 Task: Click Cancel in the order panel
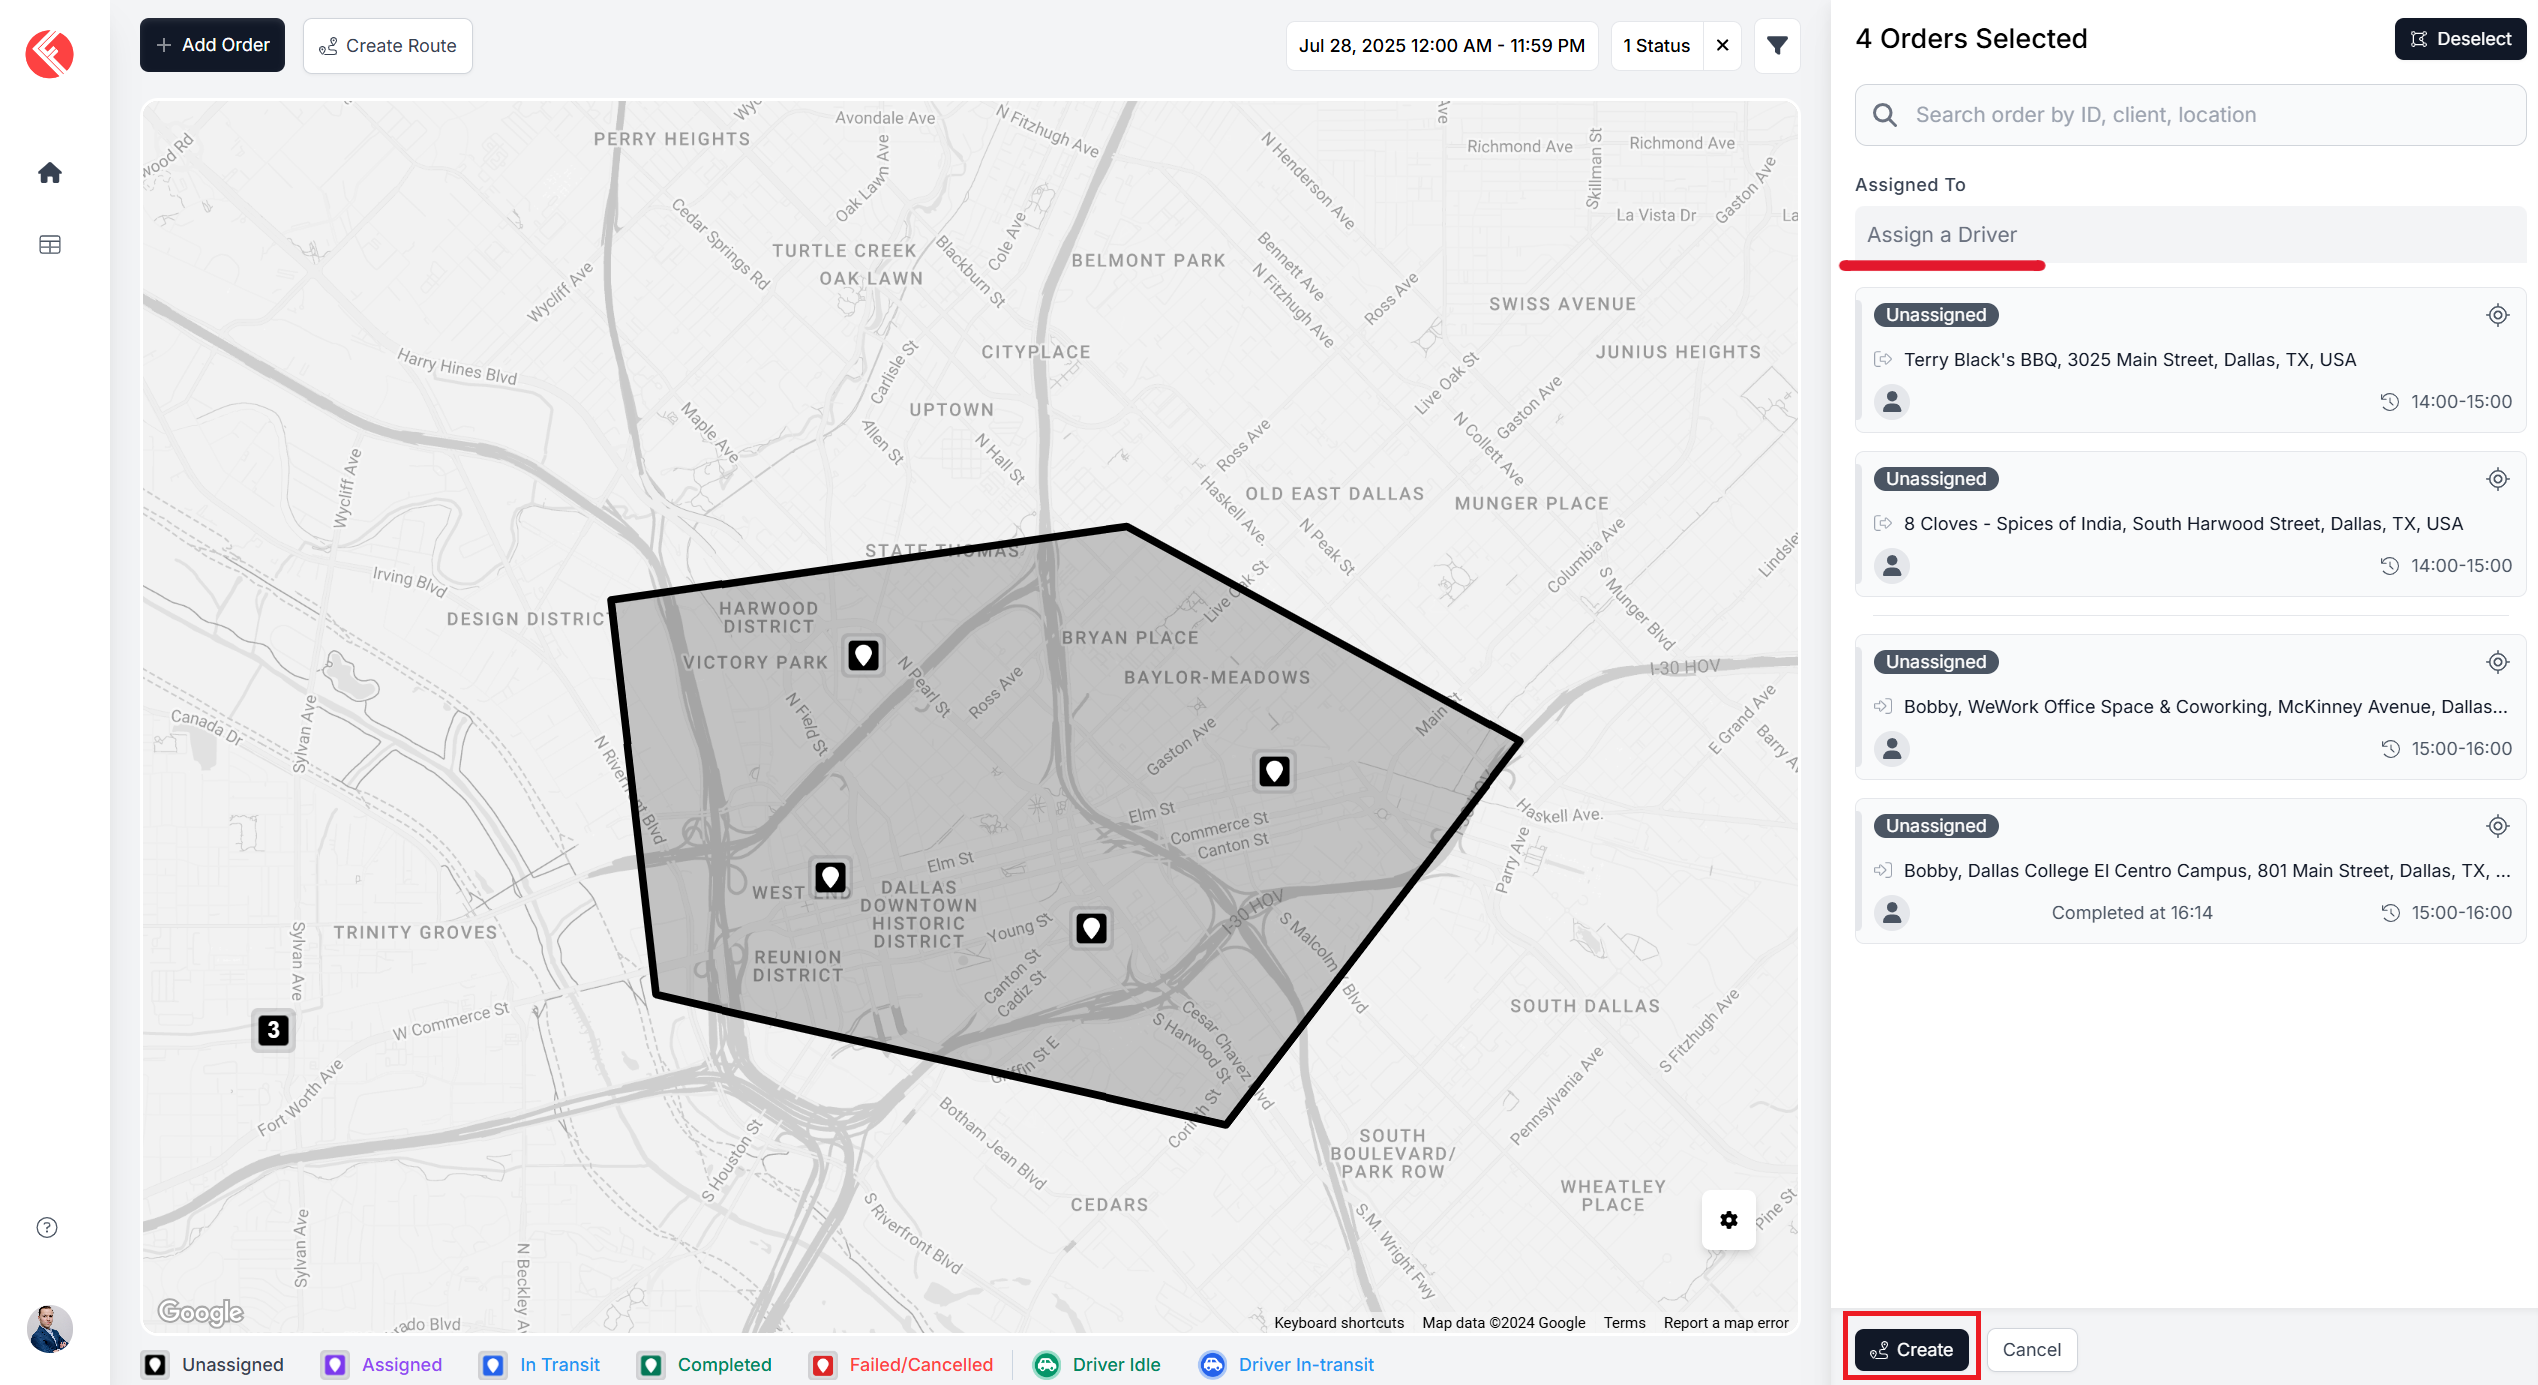2031,1349
